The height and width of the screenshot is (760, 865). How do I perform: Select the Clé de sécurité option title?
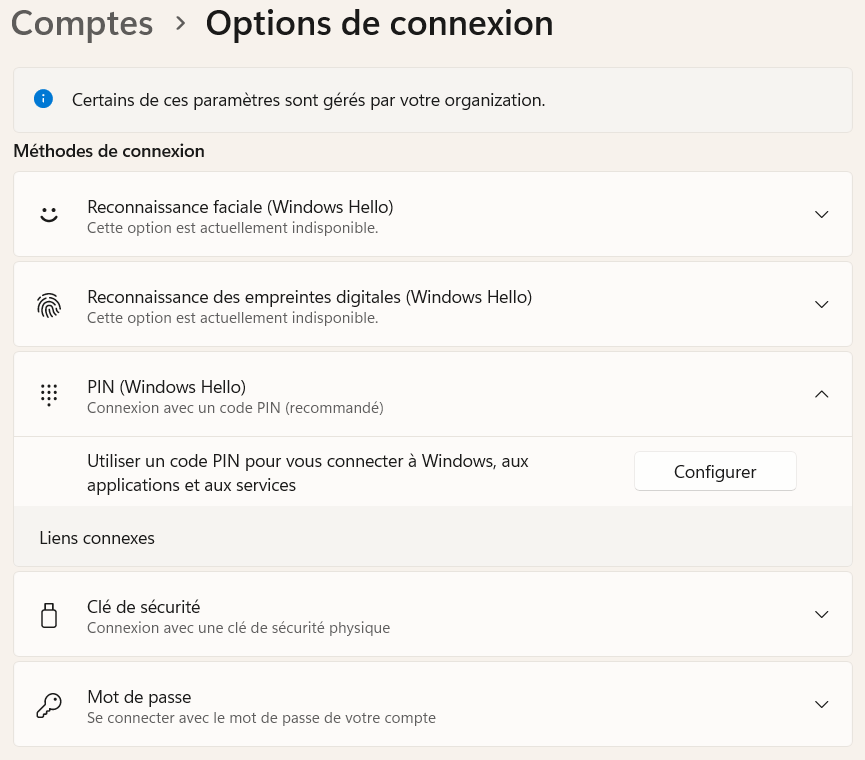pyautogui.click(x=143, y=607)
